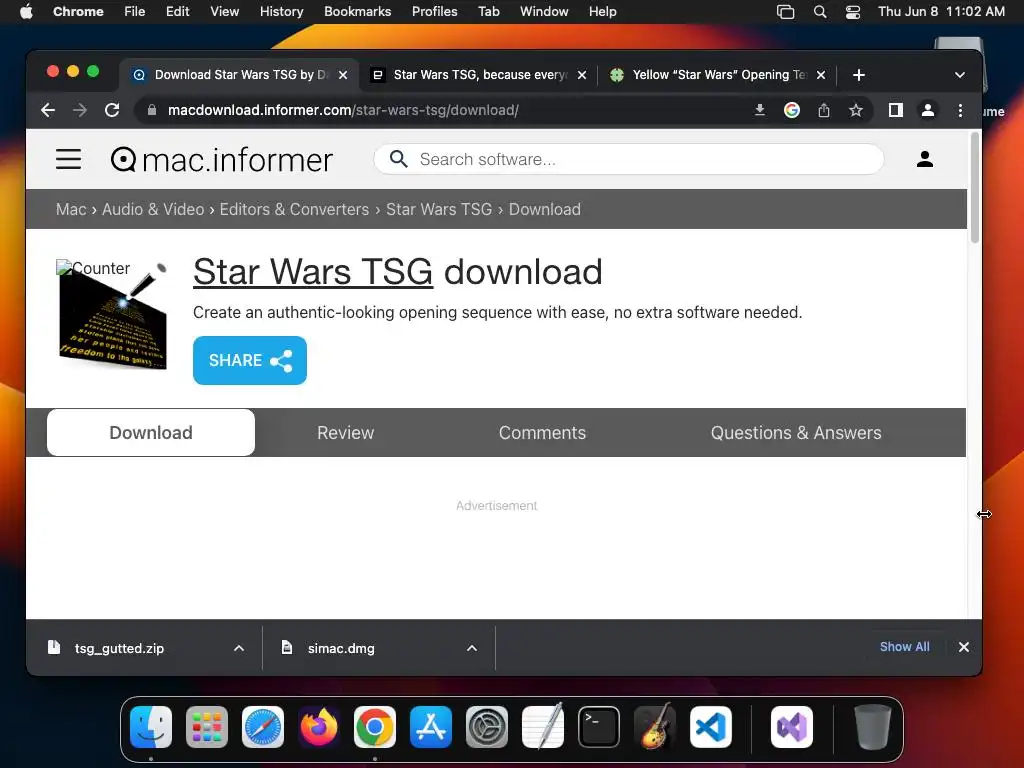1024x768 pixels.
Task: Click the Google icon in the address bar
Action: pyautogui.click(x=792, y=110)
